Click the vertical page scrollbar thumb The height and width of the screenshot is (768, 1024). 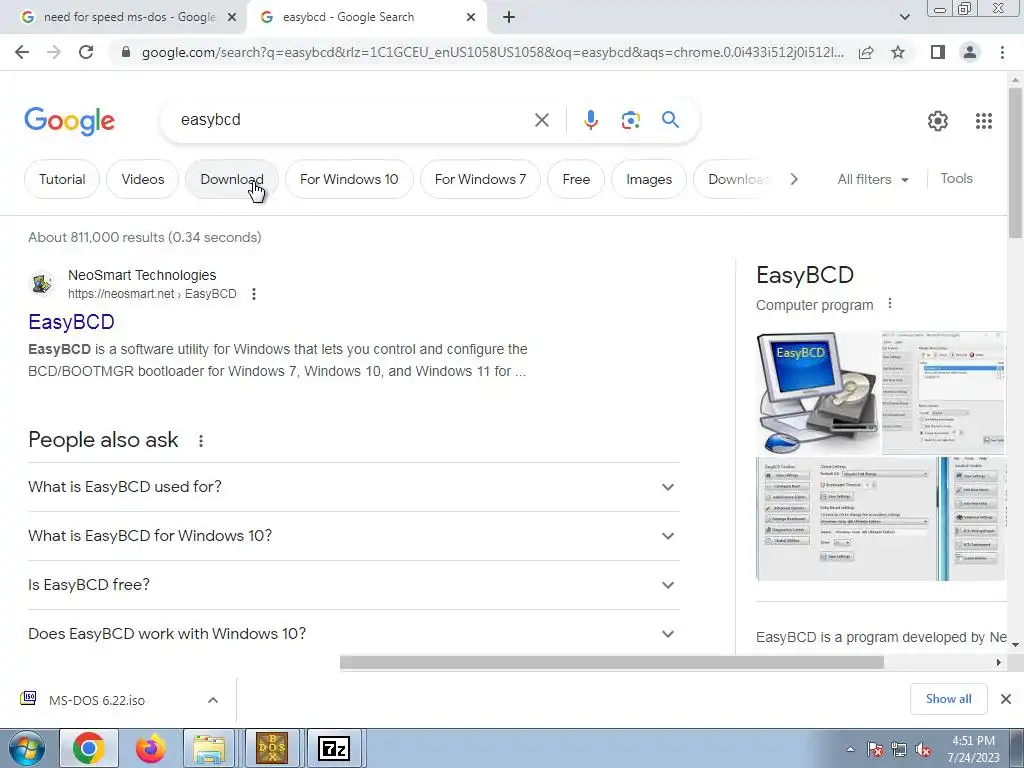click(1016, 162)
